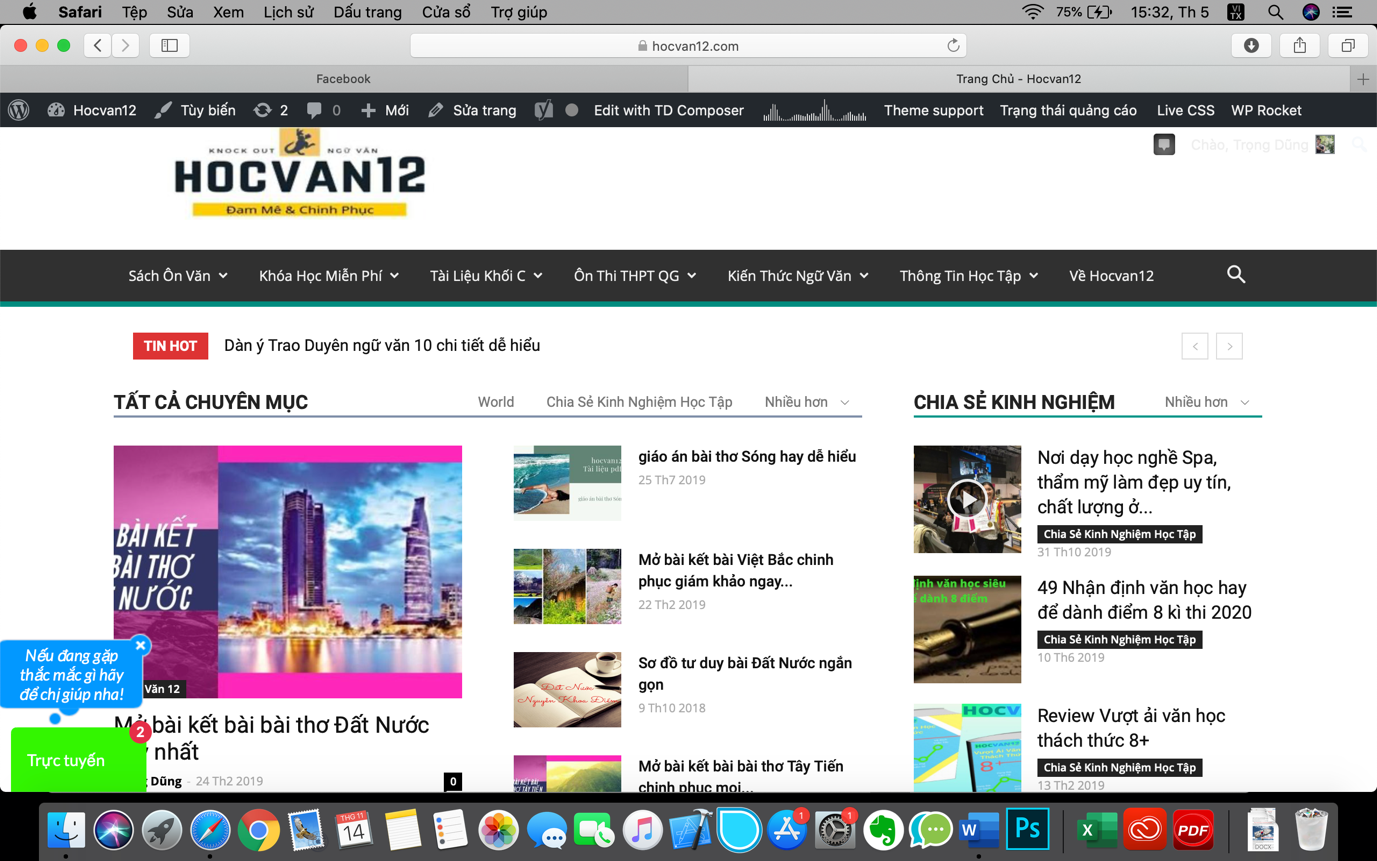
Task: Open the Về Hocvan12 page
Action: (1111, 276)
